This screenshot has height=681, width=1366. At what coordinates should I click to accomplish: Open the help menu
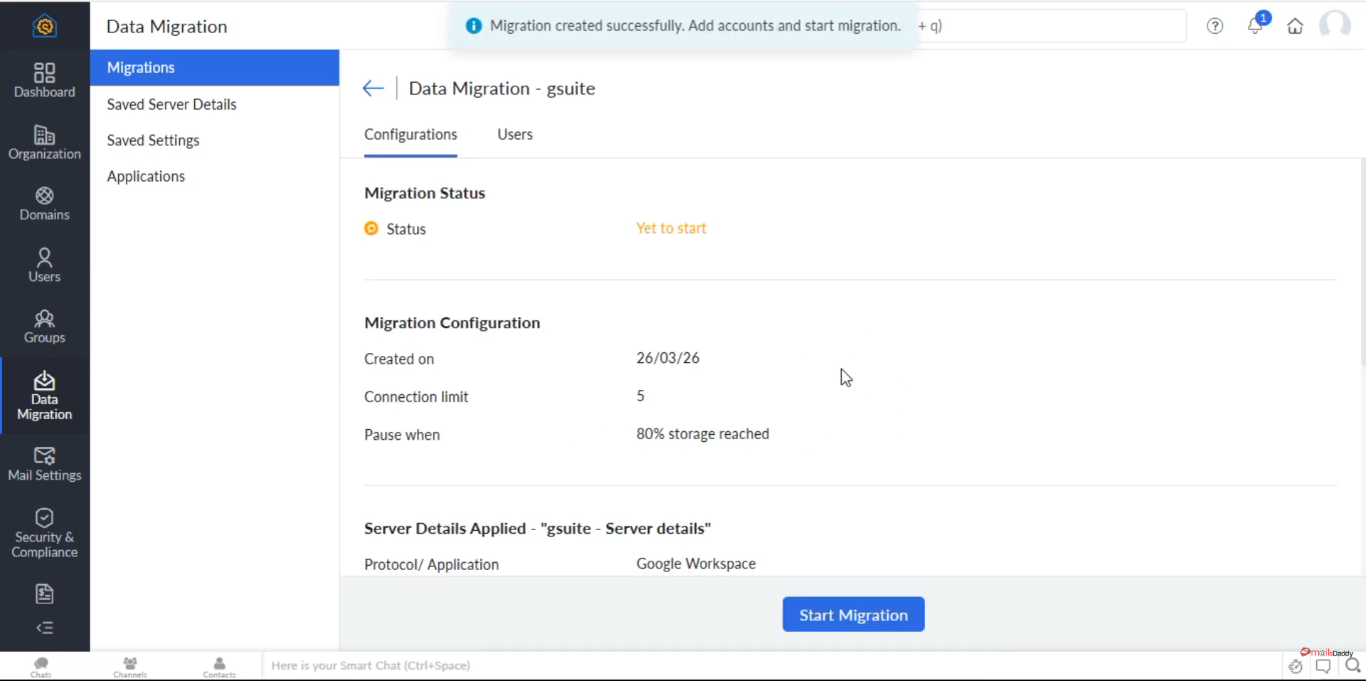pyautogui.click(x=1214, y=26)
